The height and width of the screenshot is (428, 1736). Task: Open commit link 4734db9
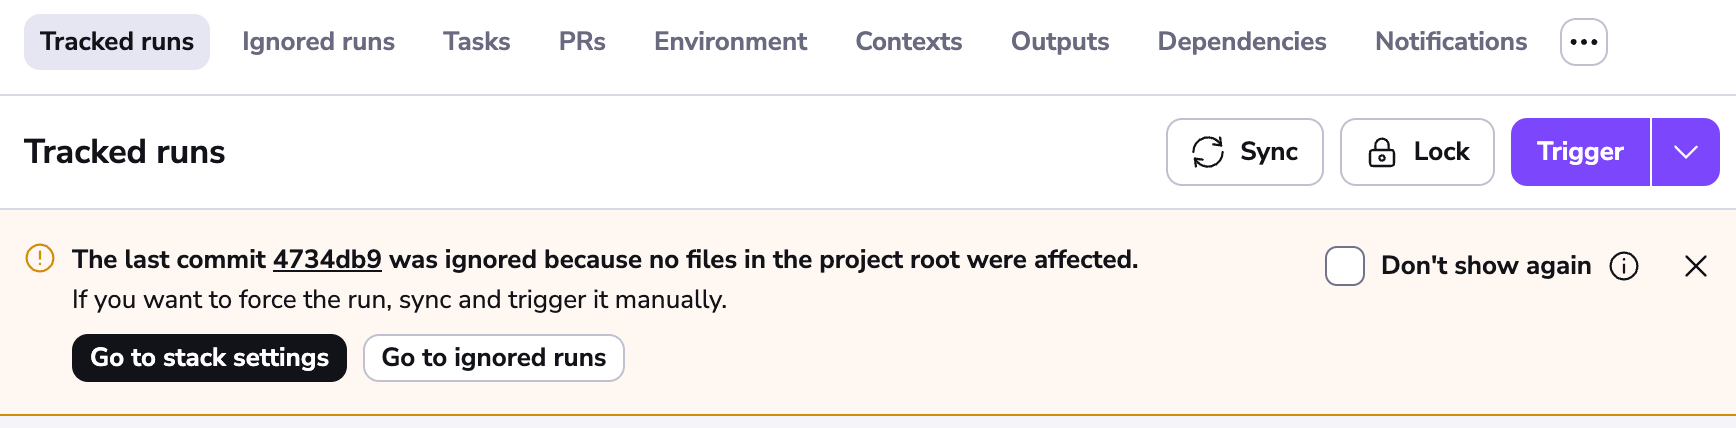coord(327,260)
